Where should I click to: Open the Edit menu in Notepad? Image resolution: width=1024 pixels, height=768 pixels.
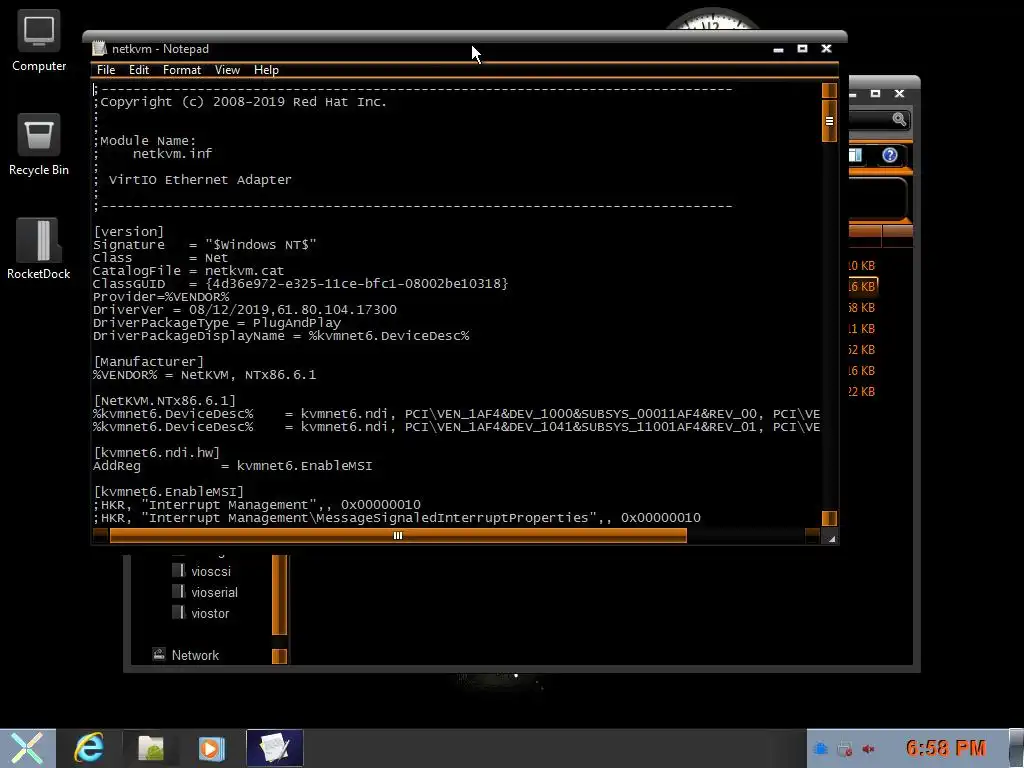[138, 70]
